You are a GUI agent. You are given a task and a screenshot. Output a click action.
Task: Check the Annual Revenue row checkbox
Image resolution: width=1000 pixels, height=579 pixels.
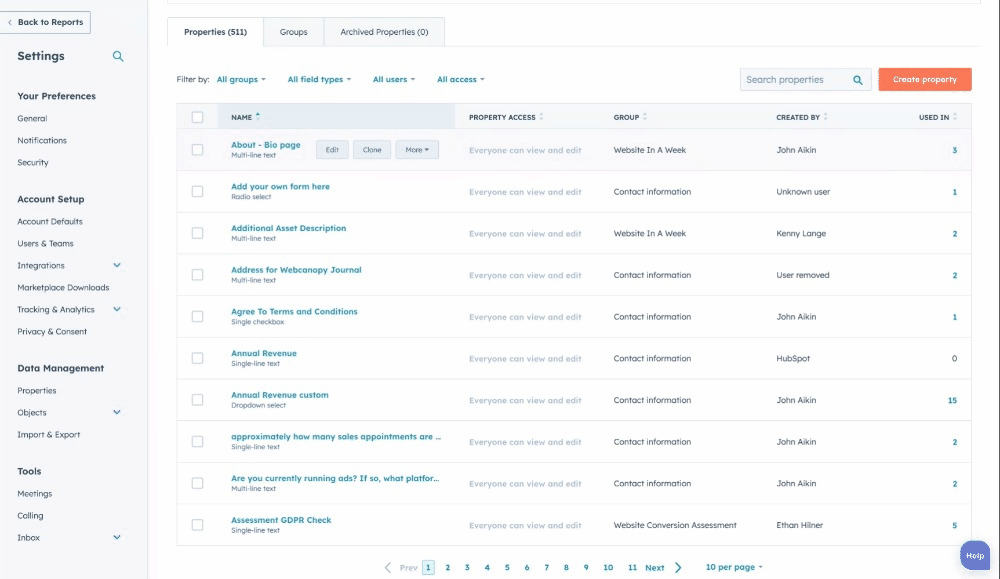point(197,358)
